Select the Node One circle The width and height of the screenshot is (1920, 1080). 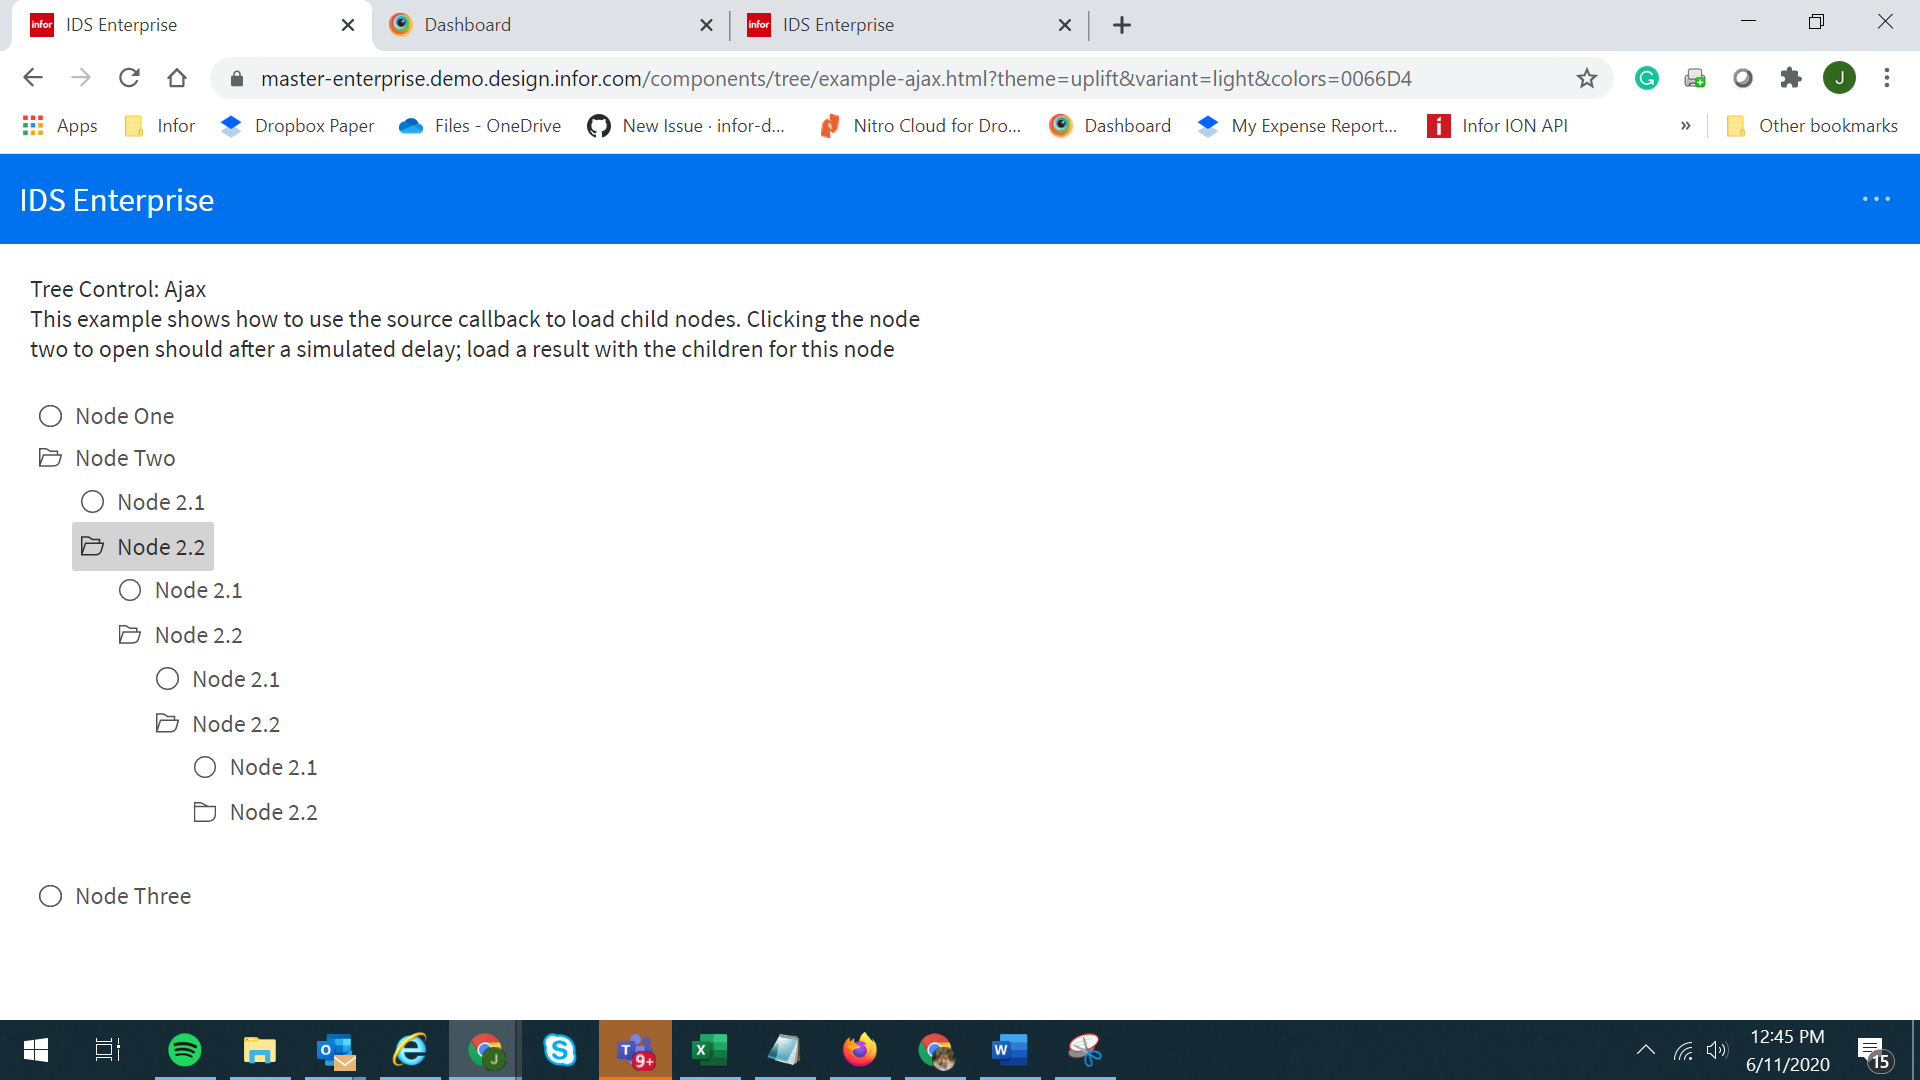(x=50, y=416)
